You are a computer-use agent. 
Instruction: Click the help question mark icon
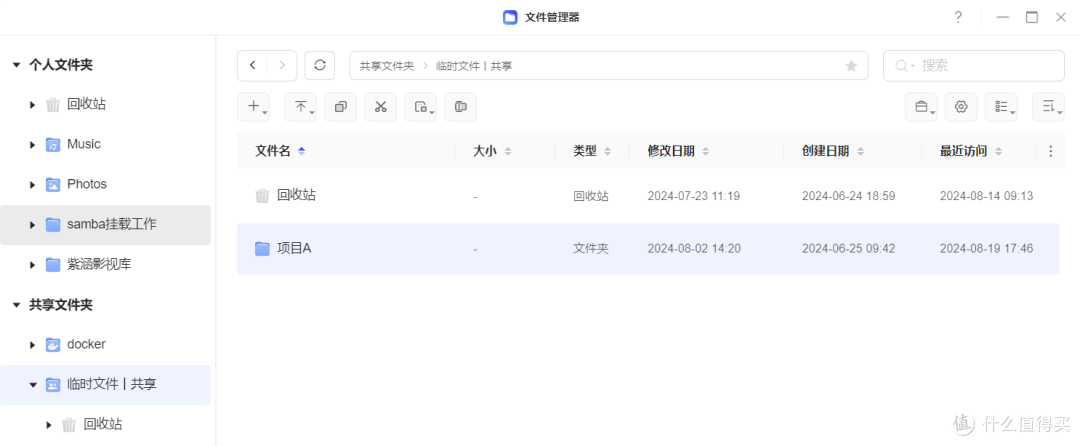tap(957, 17)
